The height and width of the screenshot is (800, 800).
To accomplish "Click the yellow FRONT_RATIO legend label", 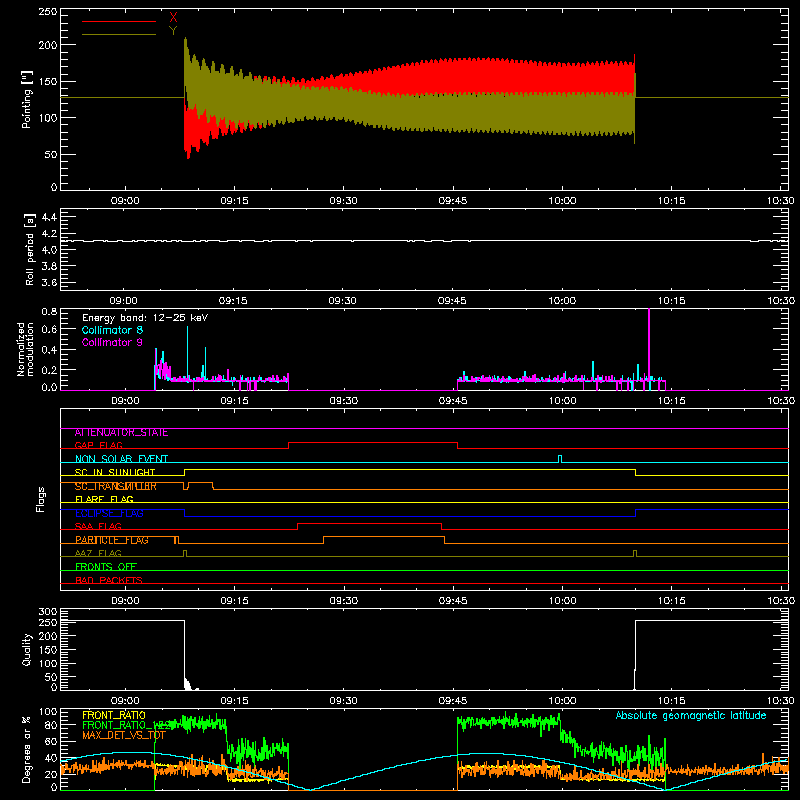I will tap(114, 715).
